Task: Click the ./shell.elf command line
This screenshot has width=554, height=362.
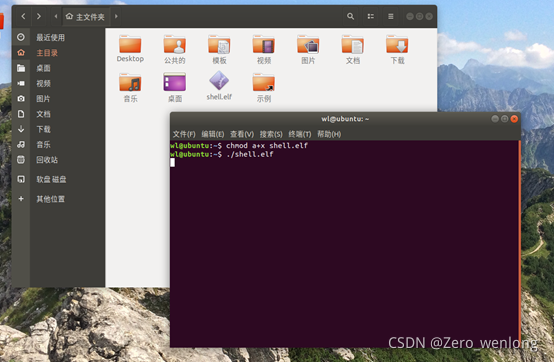Action: [250, 154]
